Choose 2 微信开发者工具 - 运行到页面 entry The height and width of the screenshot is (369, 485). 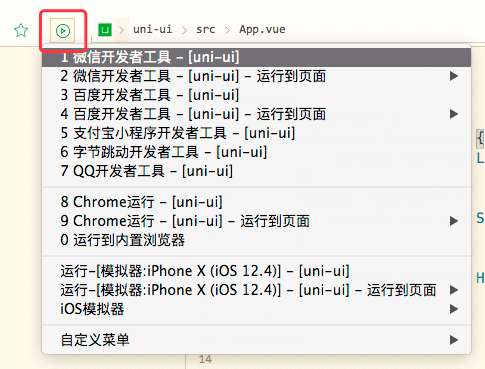pos(256,76)
